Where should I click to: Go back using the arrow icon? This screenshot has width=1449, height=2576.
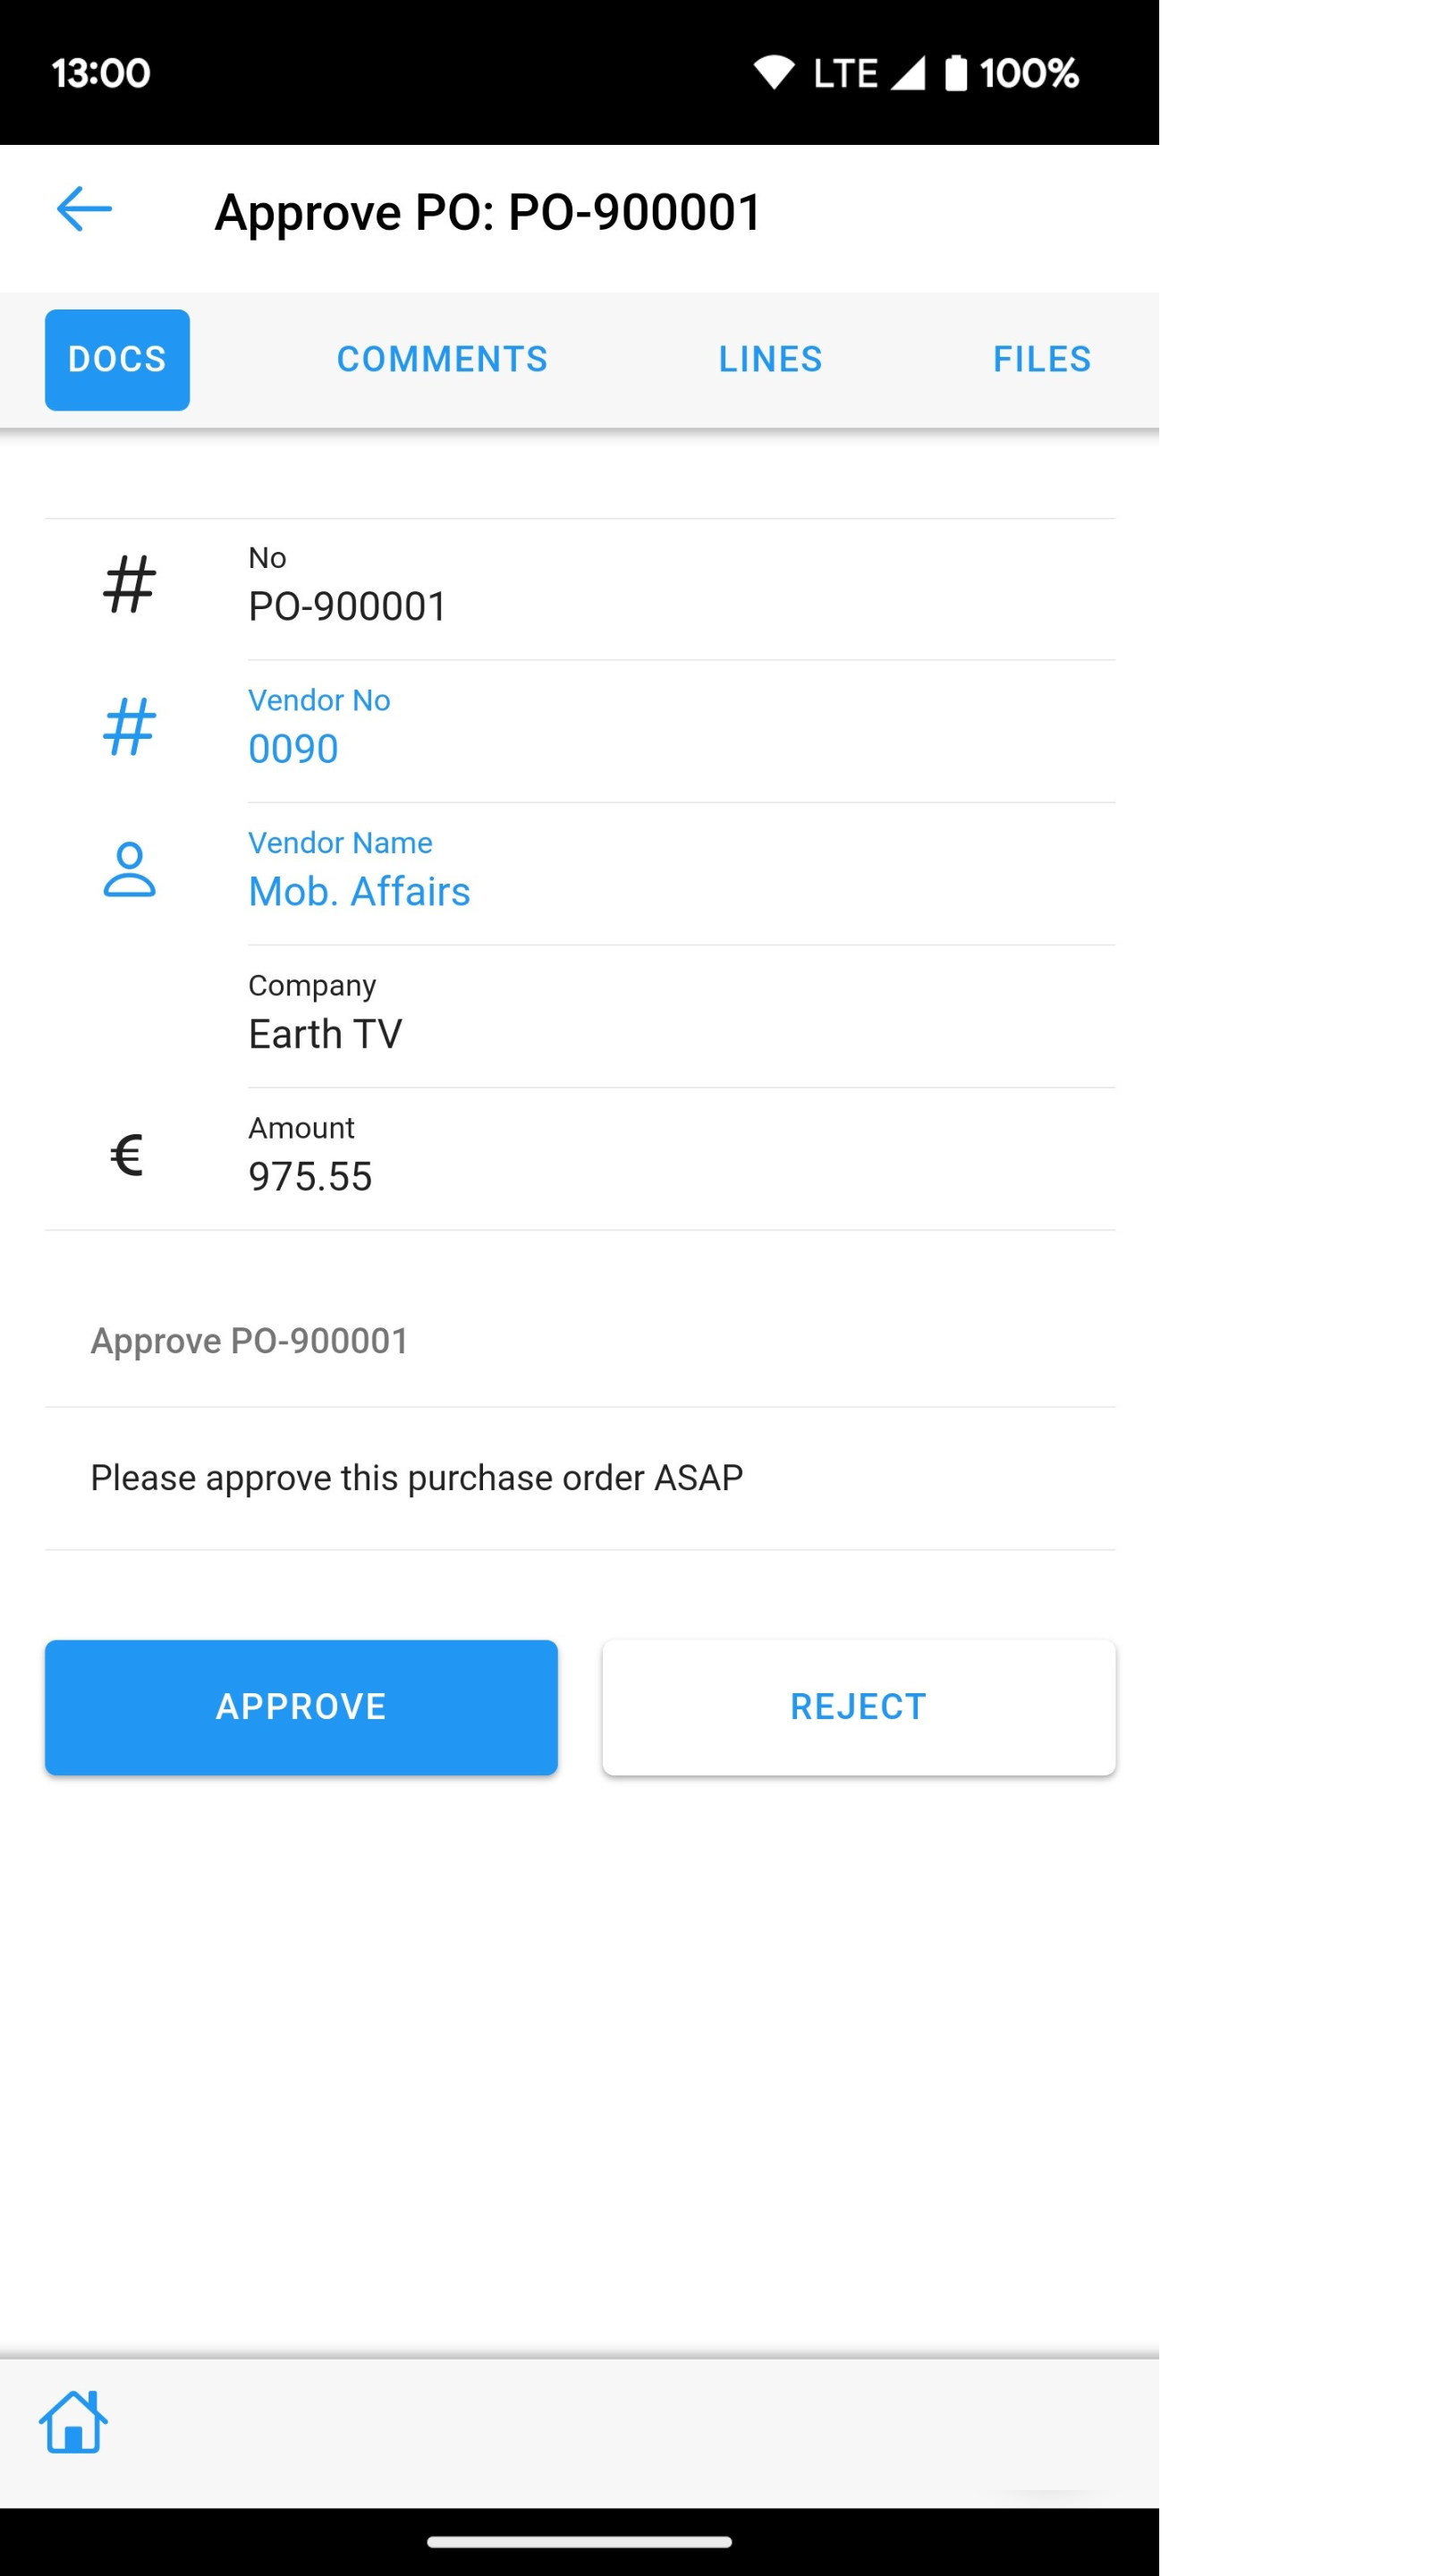click(x=84, y=209)
